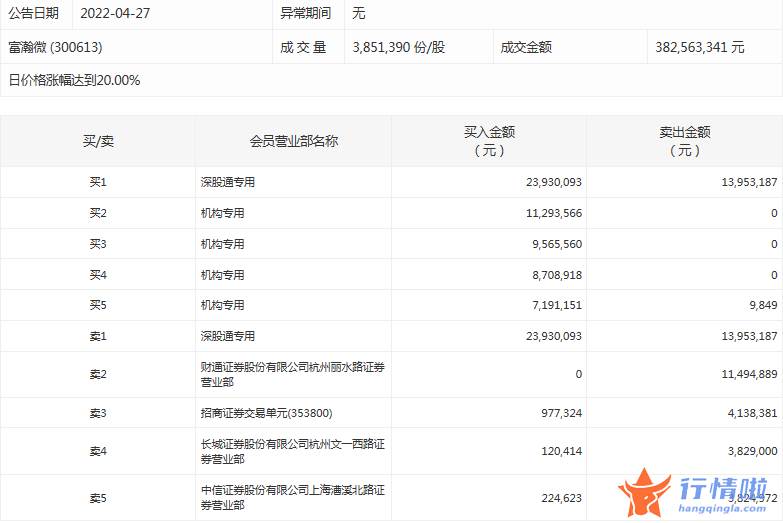Image resolution: width=783 pixels, height=523 pixels.
Task: Click 深股通专用 in the 买1 row
Action: pyautogui.click(x=228, y=182)
